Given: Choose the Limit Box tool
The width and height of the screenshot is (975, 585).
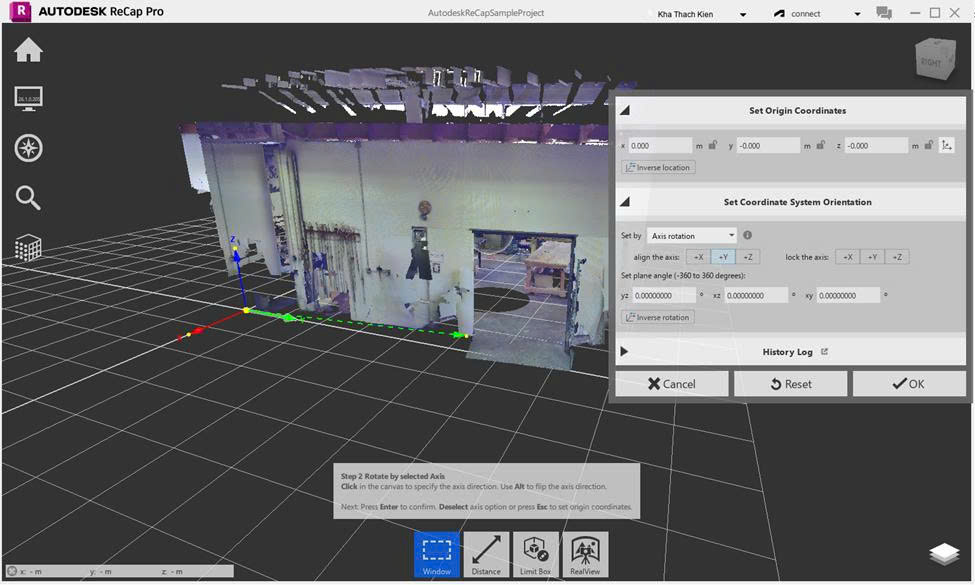Looking at the screenshot, I should pyautogui.click(x=535, y=554).
